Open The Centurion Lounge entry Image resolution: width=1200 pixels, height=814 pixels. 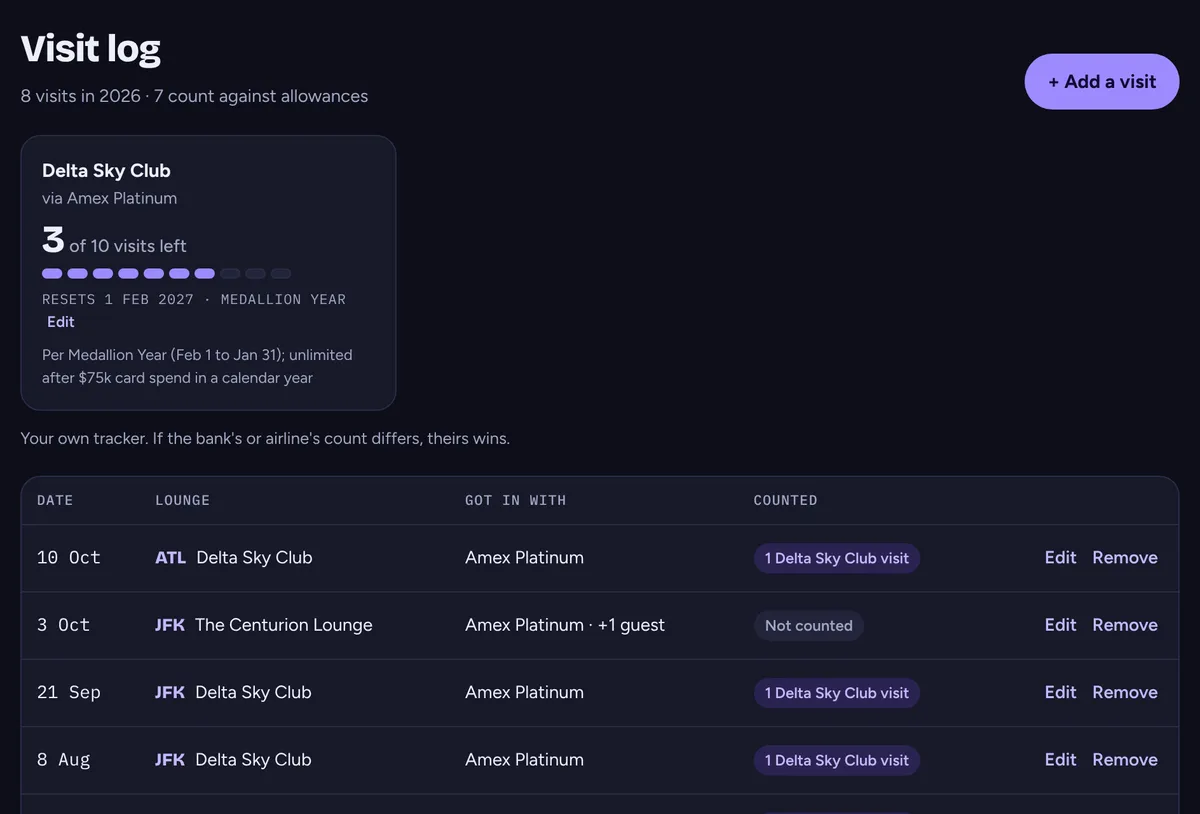(283, 625)
